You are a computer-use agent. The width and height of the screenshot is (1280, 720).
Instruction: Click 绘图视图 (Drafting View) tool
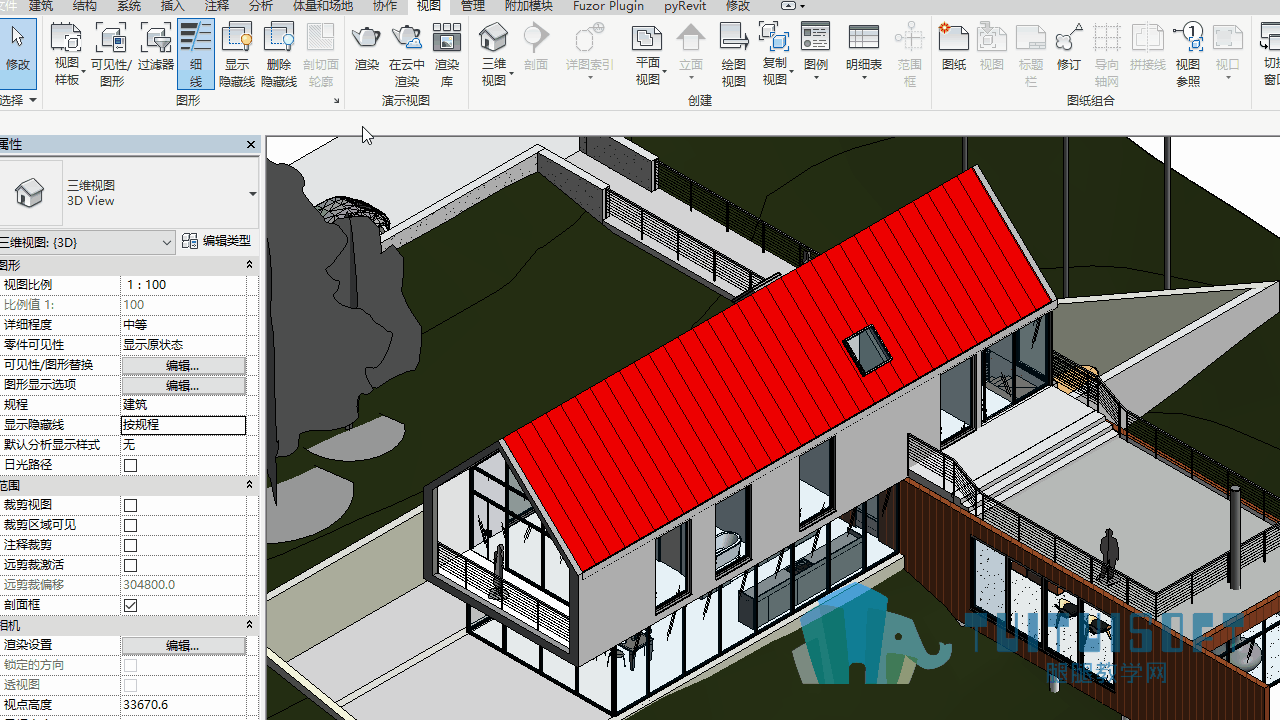[734, 55]
